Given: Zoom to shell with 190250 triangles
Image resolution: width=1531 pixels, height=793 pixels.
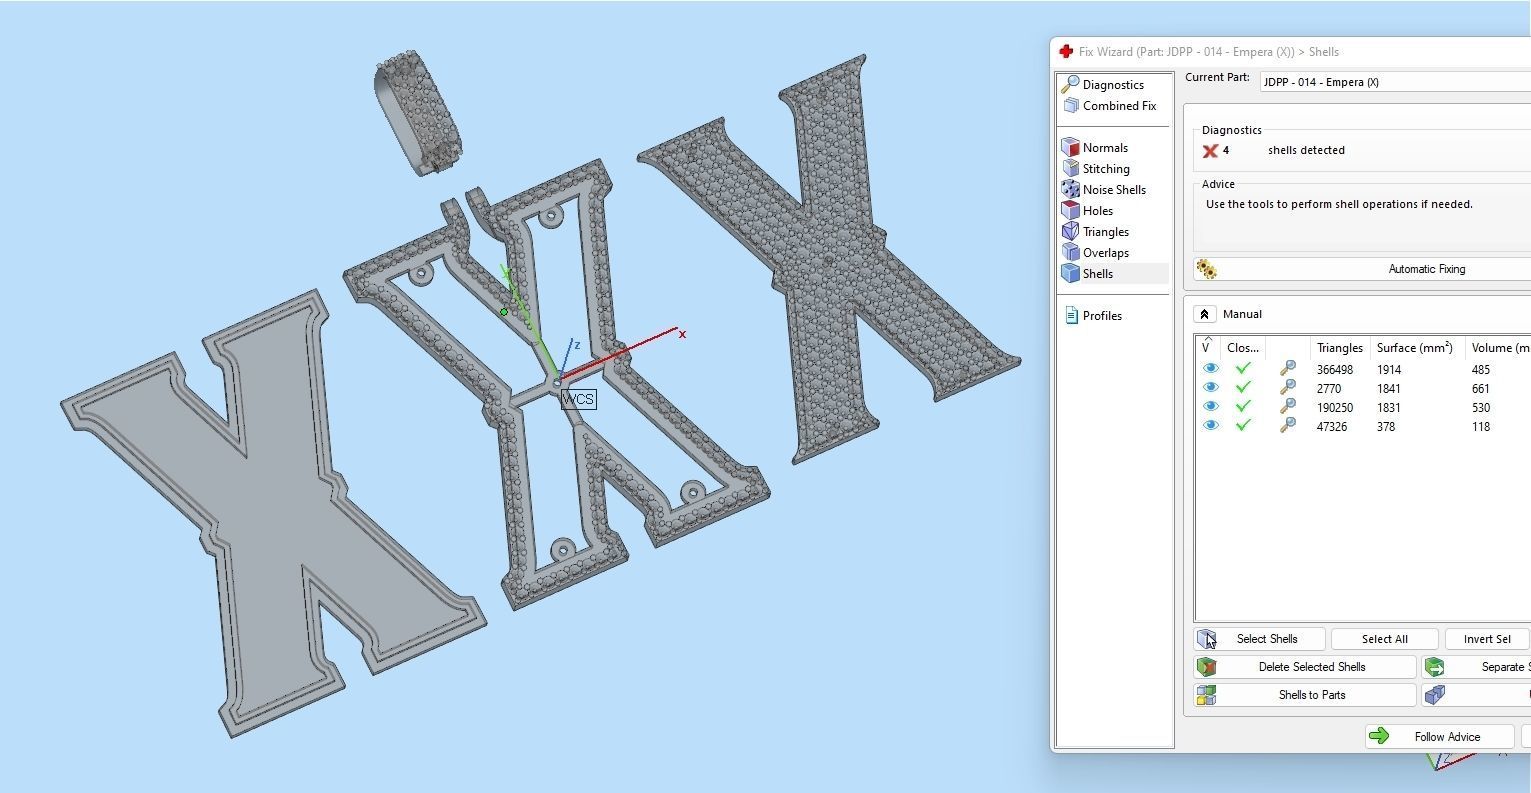Looking at the screenshot, I should [x=1288, y=407].
